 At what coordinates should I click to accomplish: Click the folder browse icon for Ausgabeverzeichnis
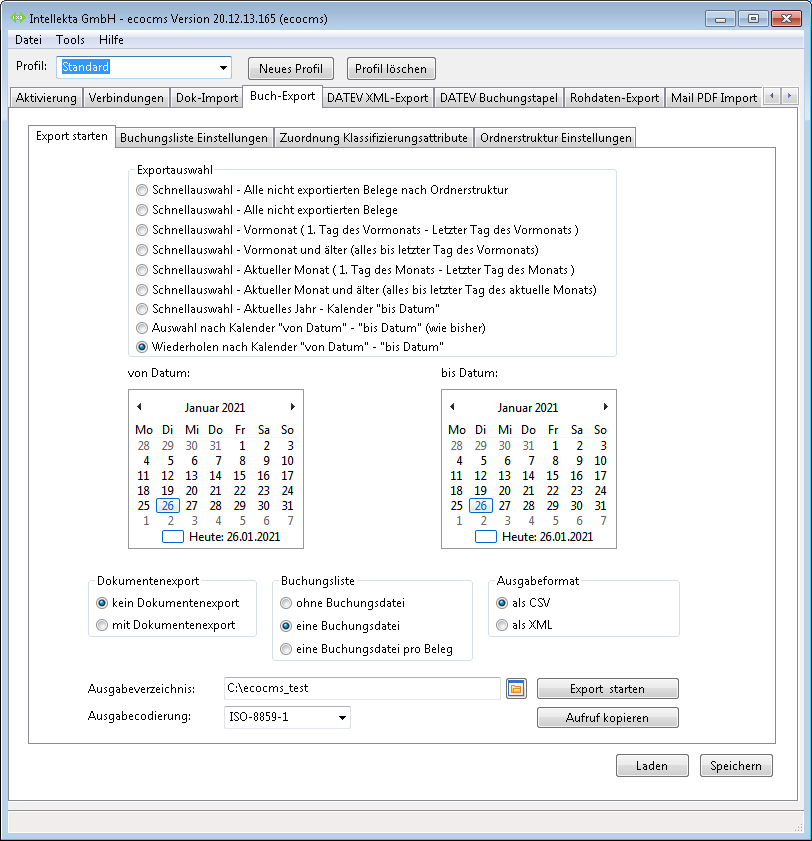pyautogui.click(x=516, y=689)
